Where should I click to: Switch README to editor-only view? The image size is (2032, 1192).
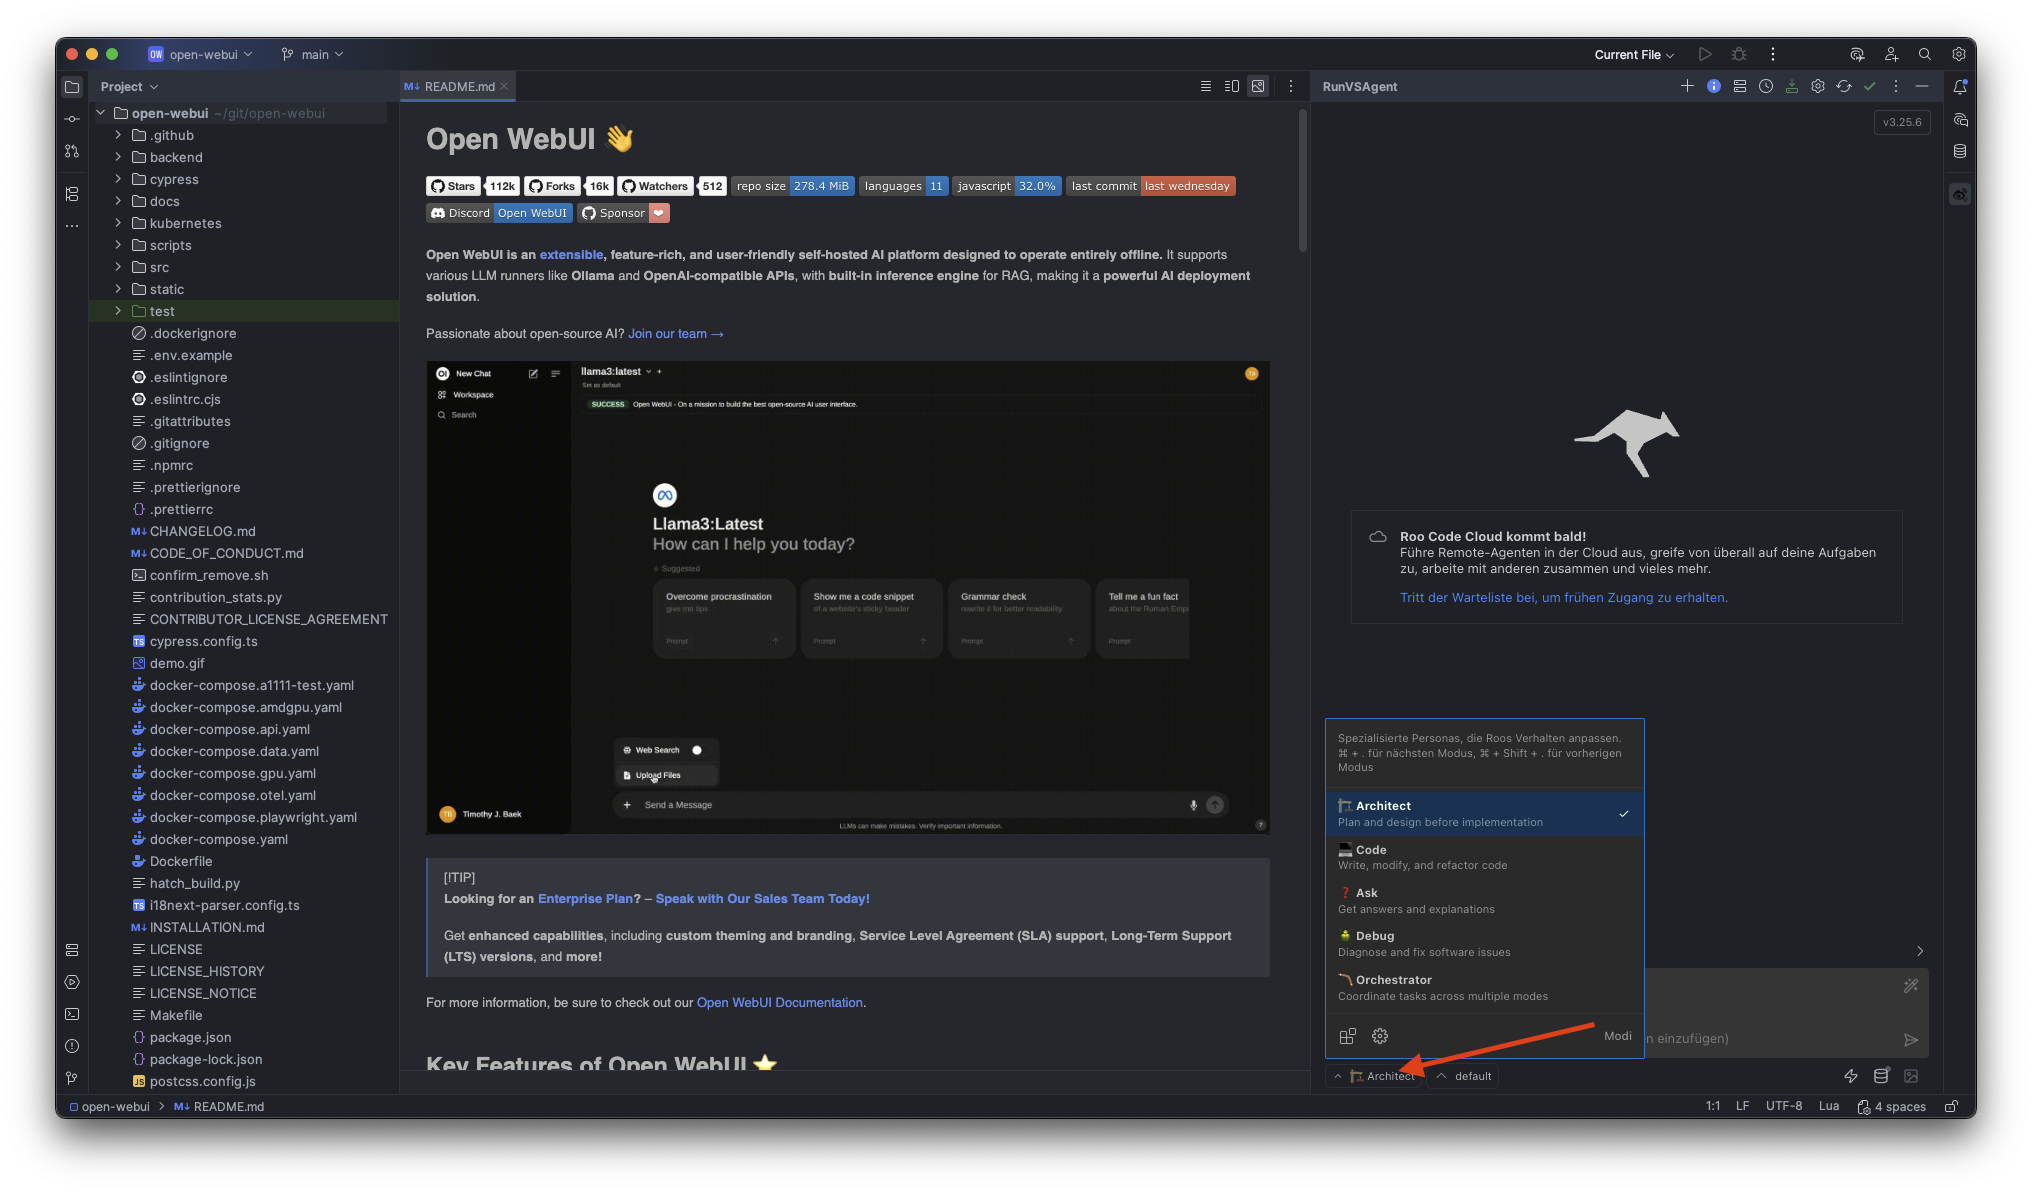click(x=1206, y=86)
